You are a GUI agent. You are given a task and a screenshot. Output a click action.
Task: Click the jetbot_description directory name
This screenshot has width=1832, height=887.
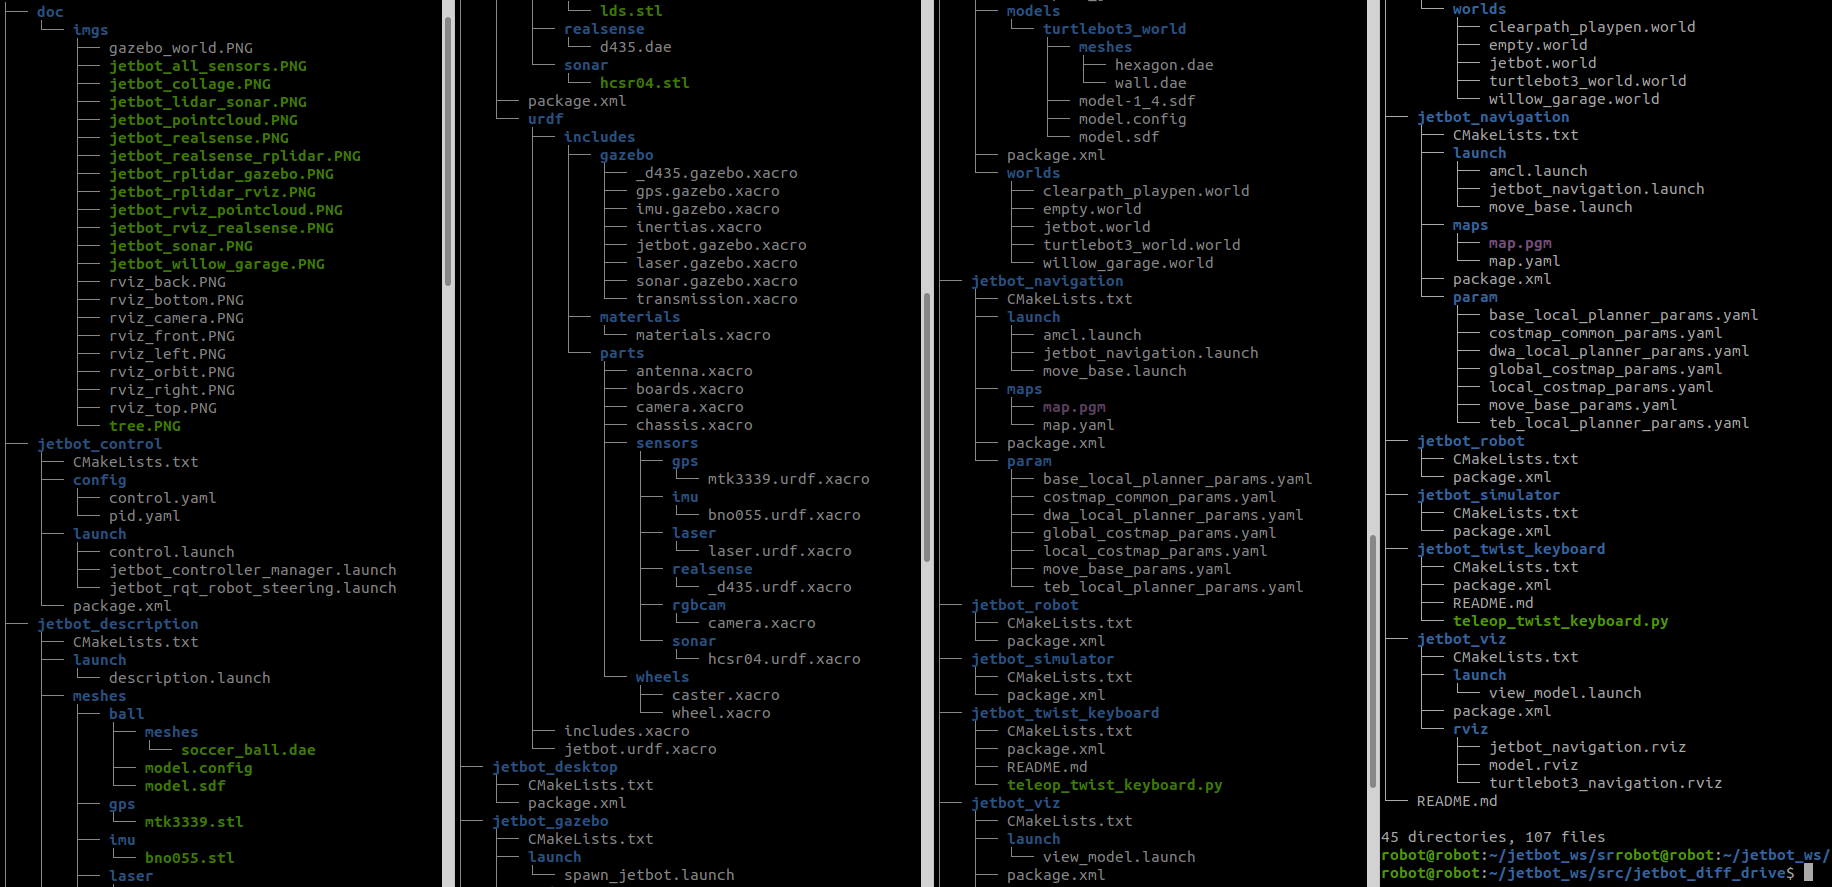point(118,624)
